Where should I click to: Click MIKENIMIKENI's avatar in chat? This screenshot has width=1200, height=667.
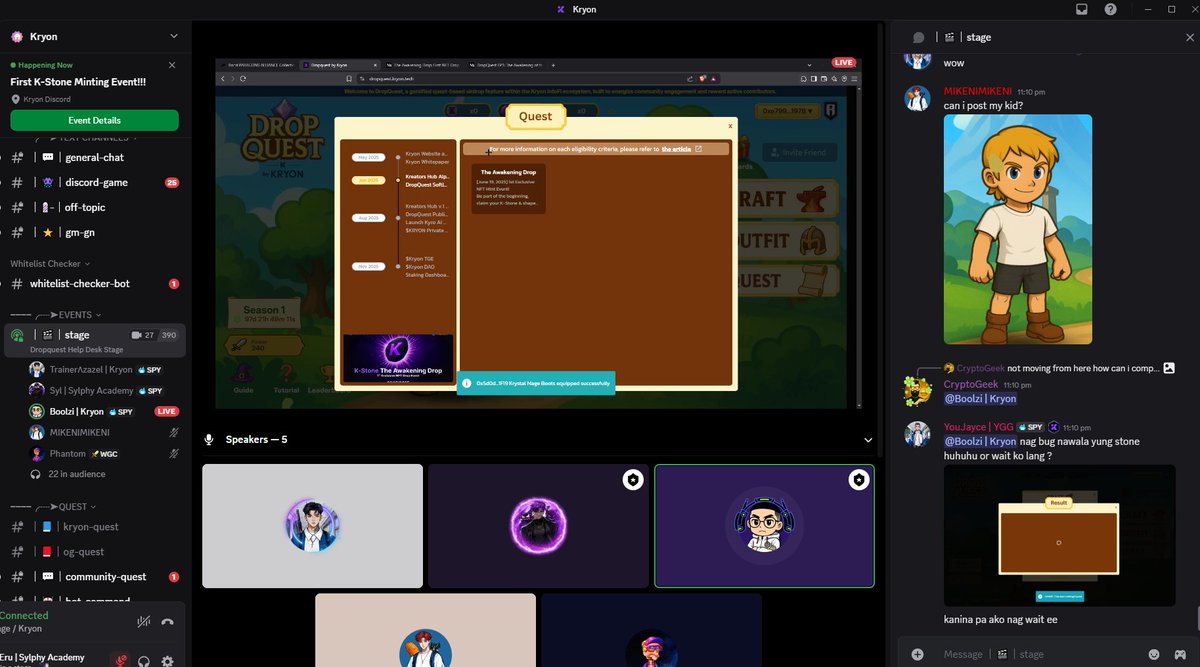coord(917,97)
